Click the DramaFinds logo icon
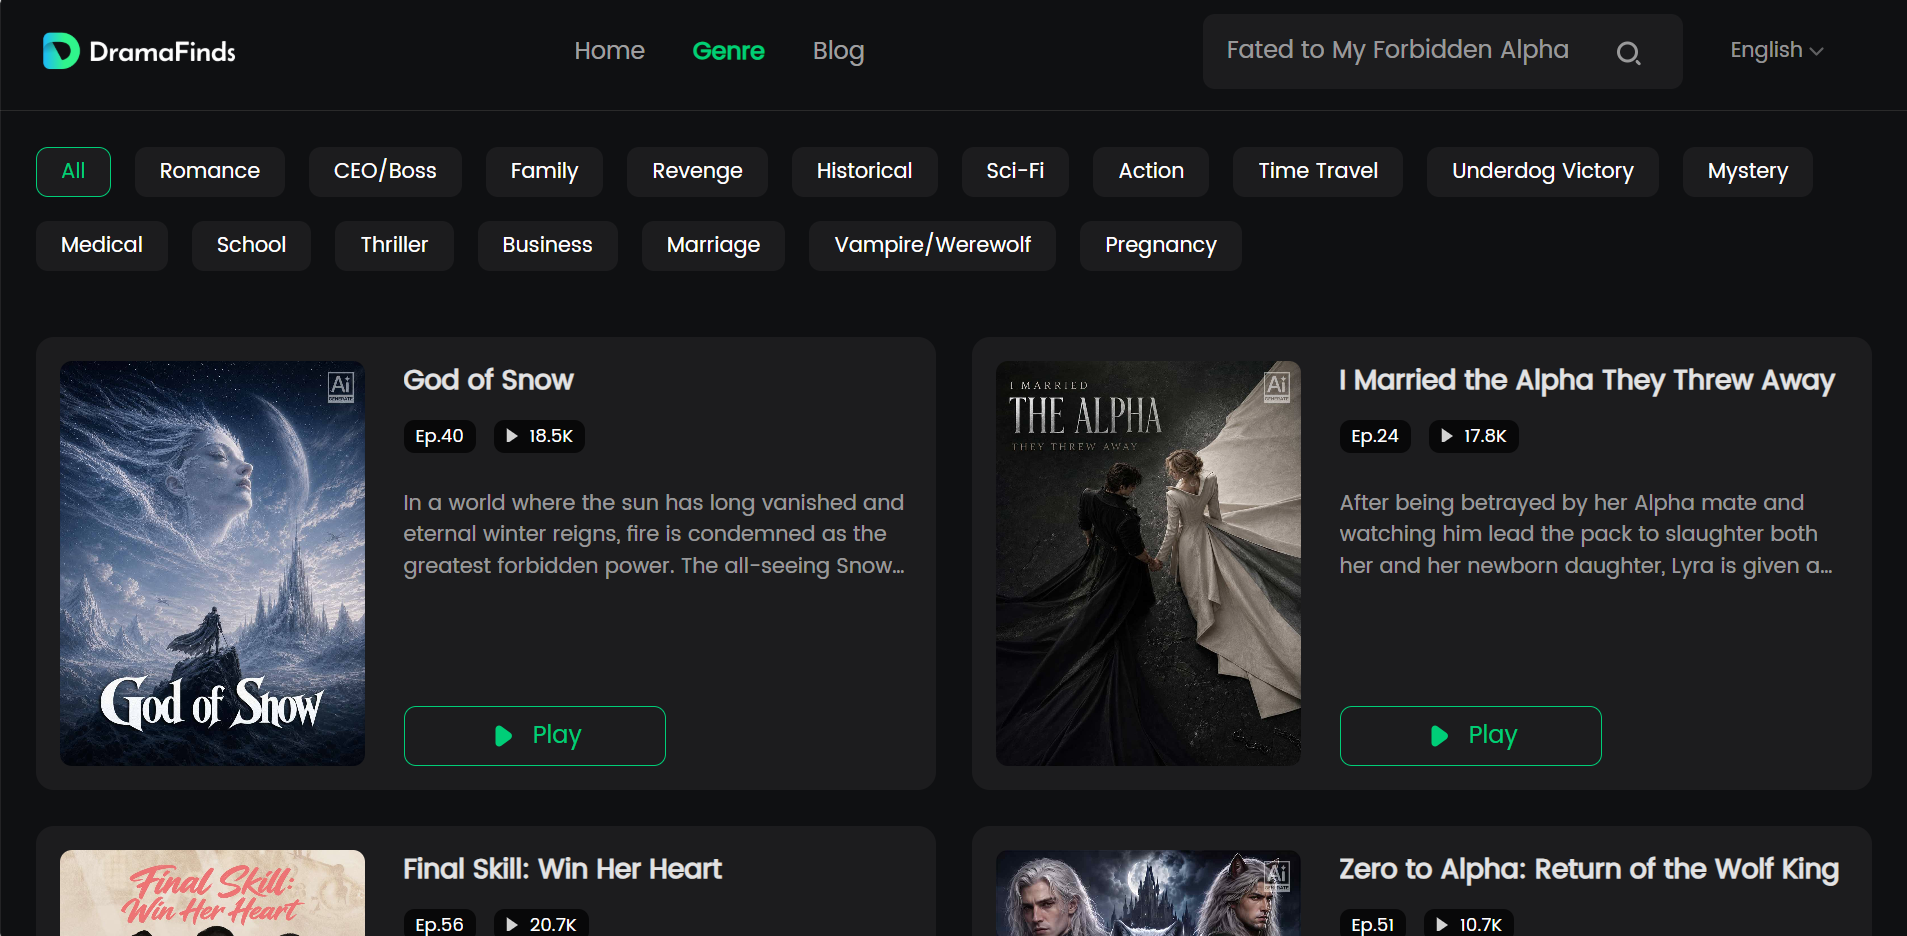1907x936 pixels. tap(61, 51)
